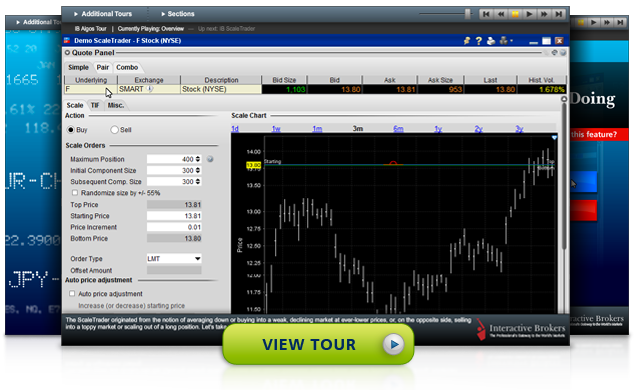
Task: Open the Scale tab
Action: [75, 105]
